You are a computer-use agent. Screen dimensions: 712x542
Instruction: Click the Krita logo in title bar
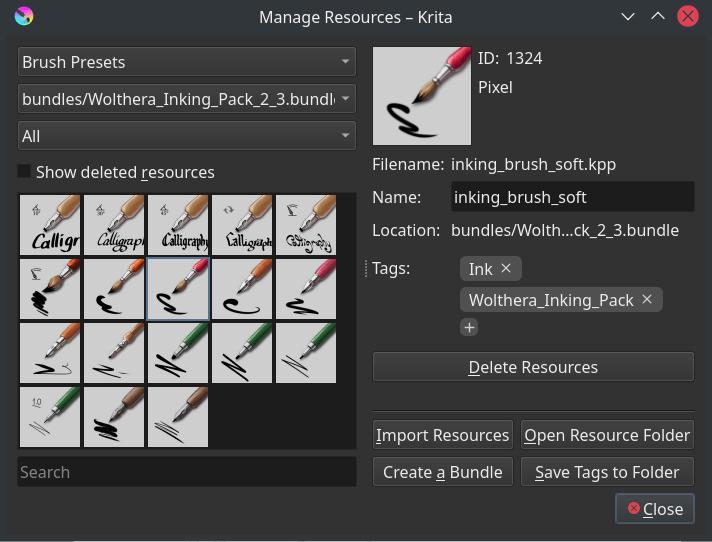pos(24,16)
